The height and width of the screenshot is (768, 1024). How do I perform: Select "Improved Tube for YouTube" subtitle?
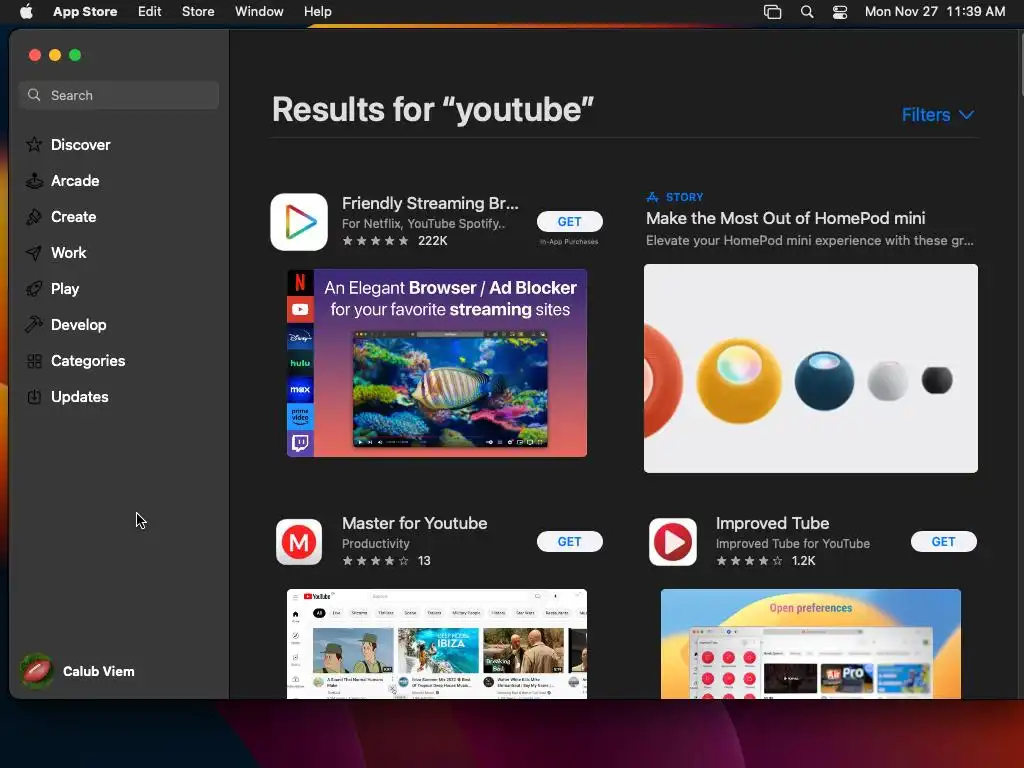[793, 543]
